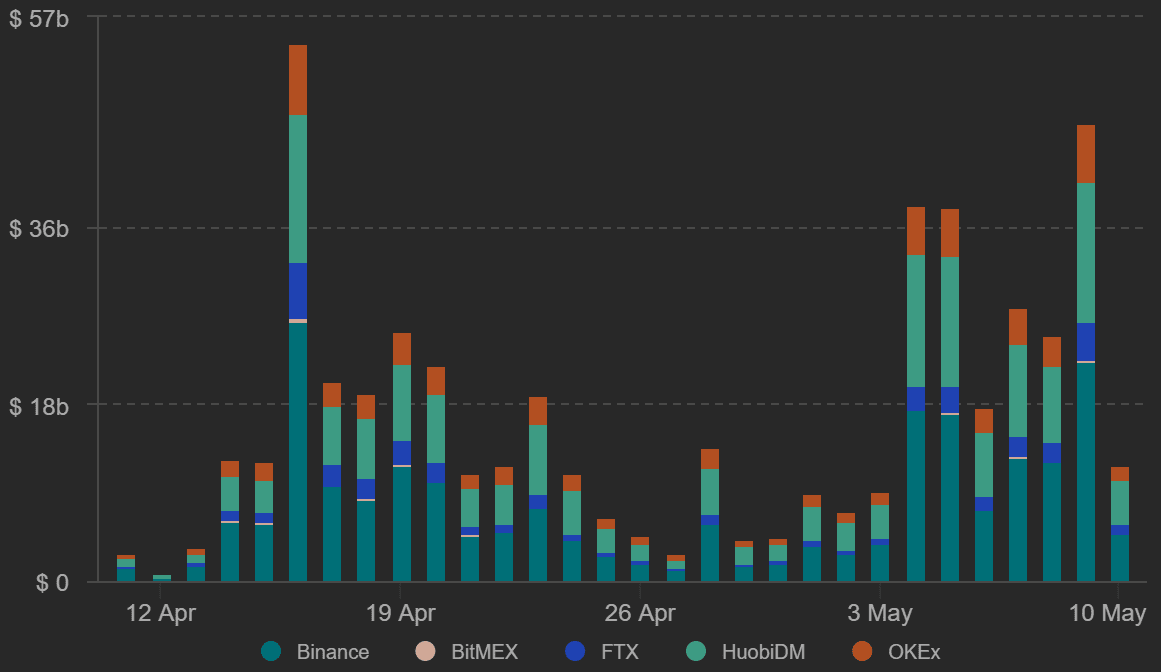Click the HuobiDM legend green dot
Screen dimensions: 1161x672
pyautogui.click(x=696, y=651)
